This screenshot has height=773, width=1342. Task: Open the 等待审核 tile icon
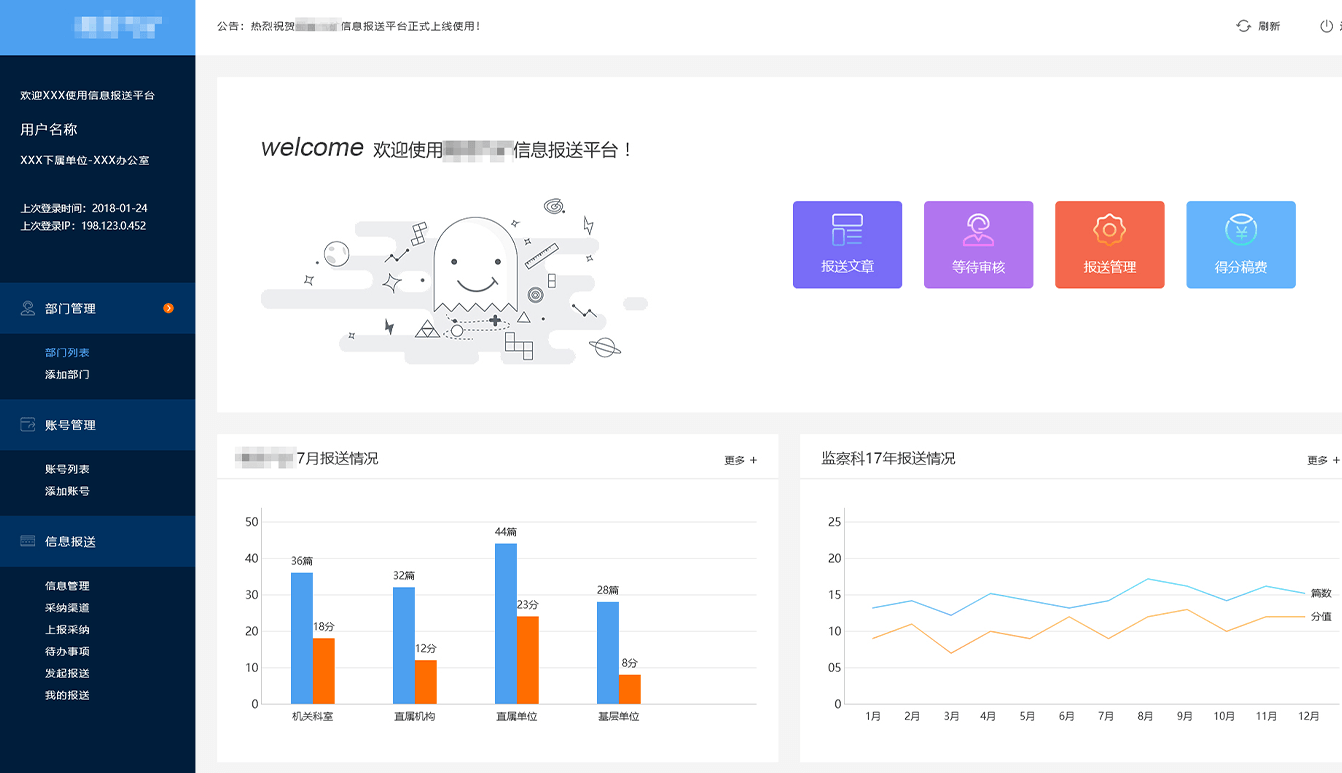click(978, 230)
